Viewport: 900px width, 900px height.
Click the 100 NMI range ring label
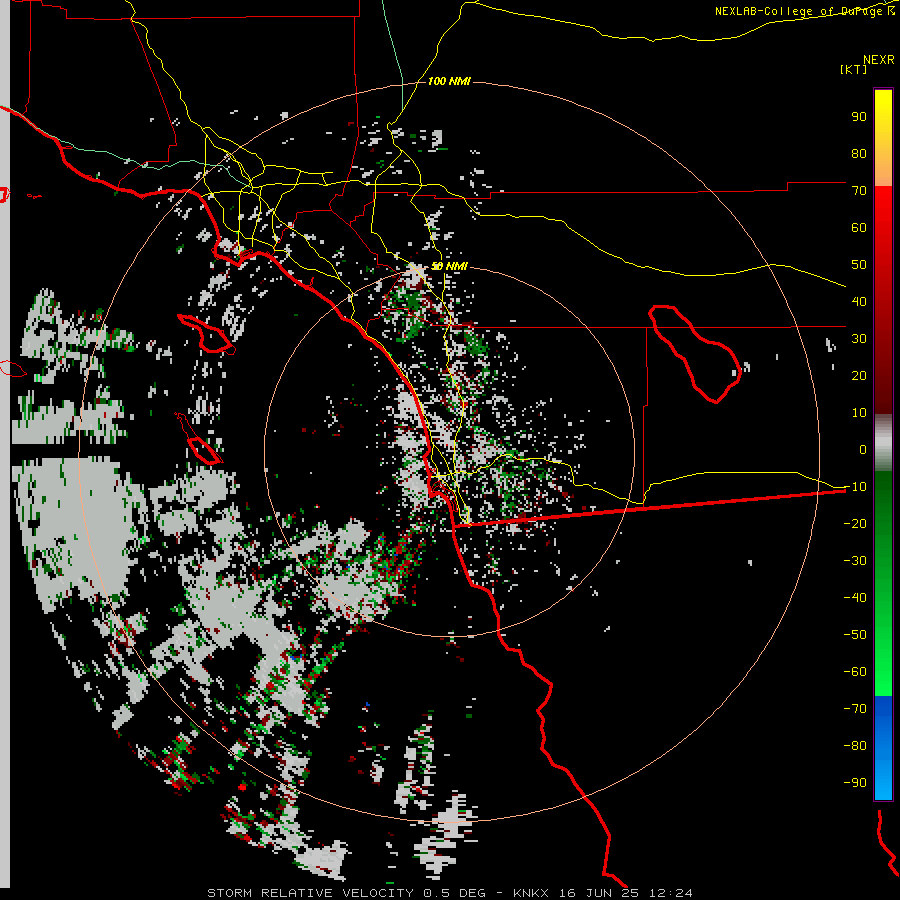pos(449,82)
